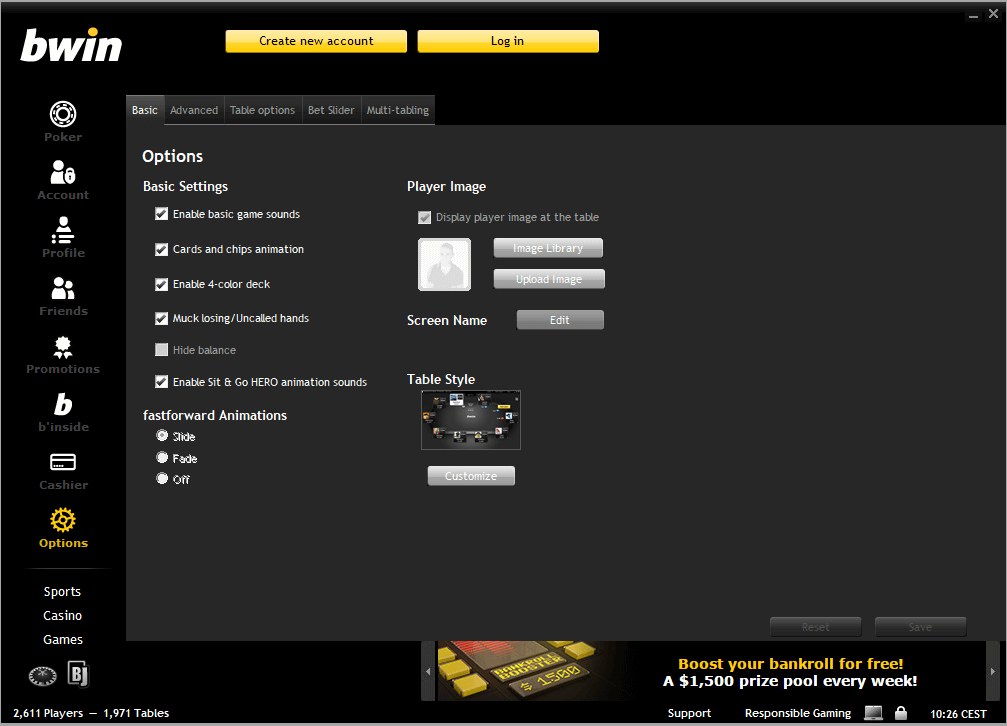Viewport: 1007px width, 726px height.
Task: Click the Create new account button
Action: pyautogui.click(x=316, y=41)
